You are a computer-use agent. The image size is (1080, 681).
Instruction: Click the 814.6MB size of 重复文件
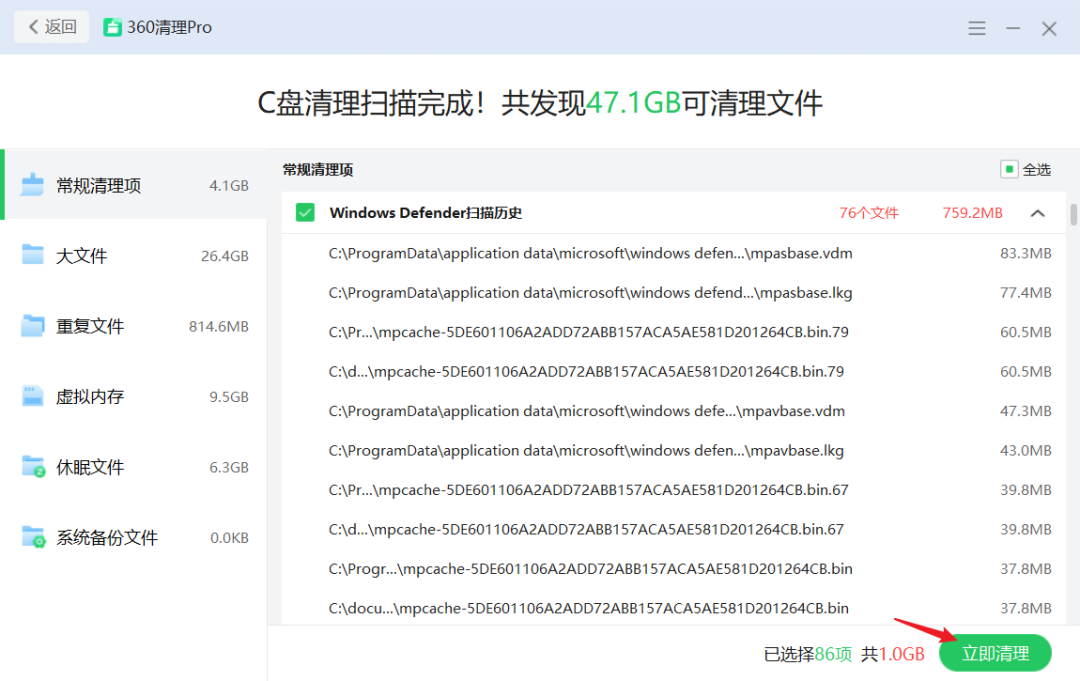219,326
